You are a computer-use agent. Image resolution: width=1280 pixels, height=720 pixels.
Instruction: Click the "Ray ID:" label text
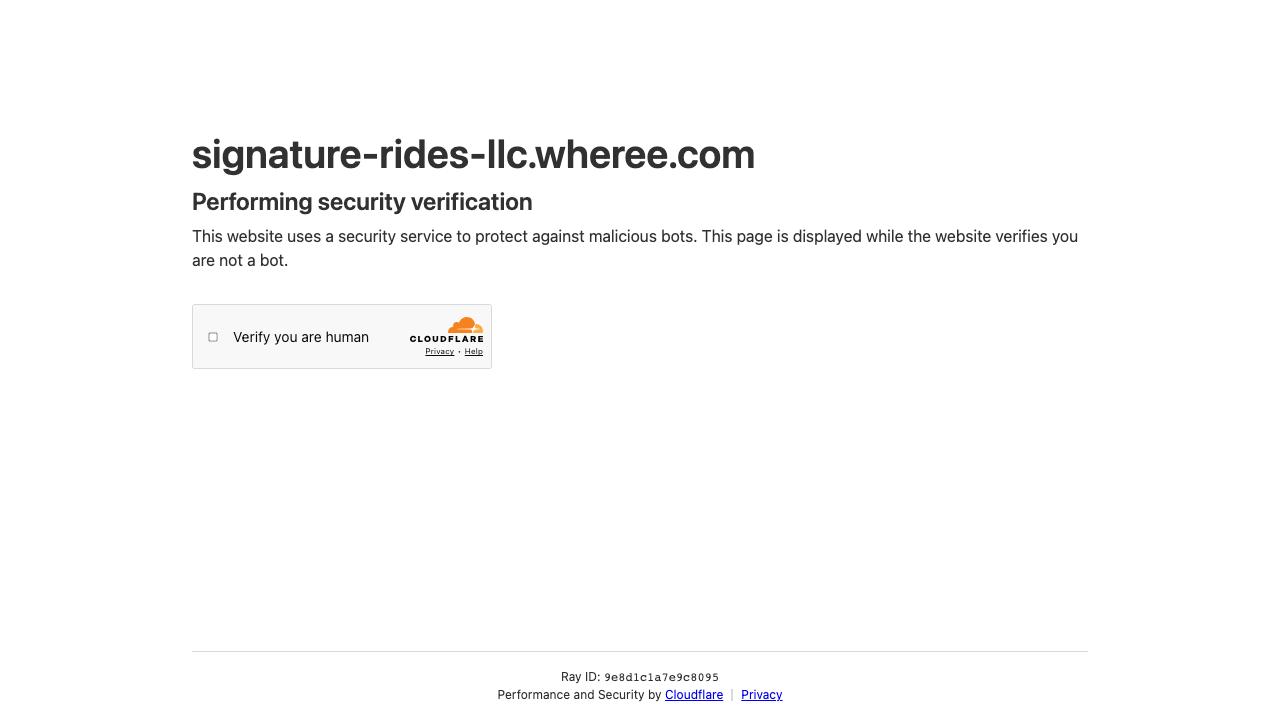point(580,677)
